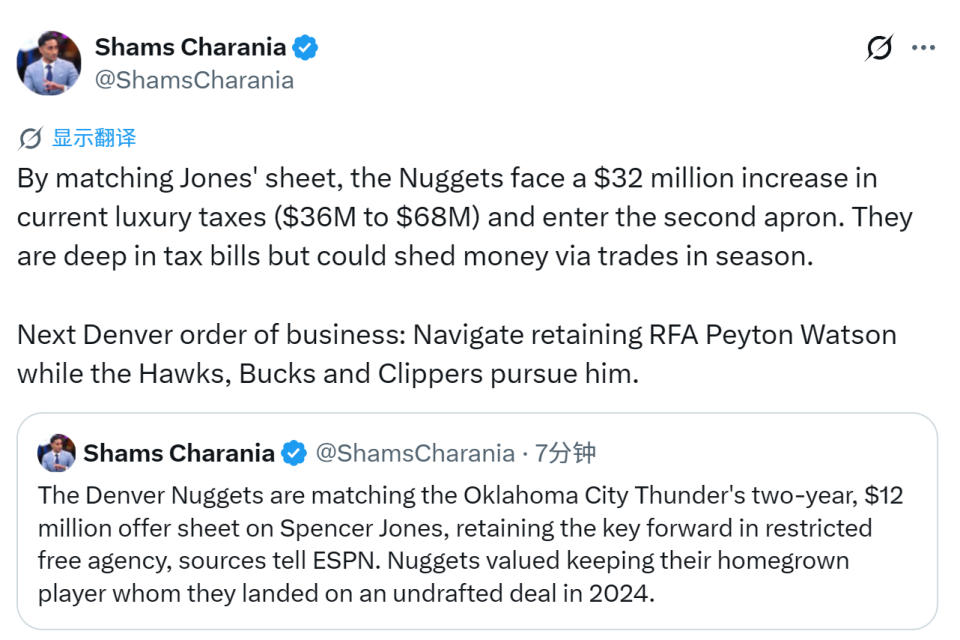Click the paragraph mentioning RFA Peyton Watson
960x640 pixels.
pyautogui.click(x=457, y=354)
